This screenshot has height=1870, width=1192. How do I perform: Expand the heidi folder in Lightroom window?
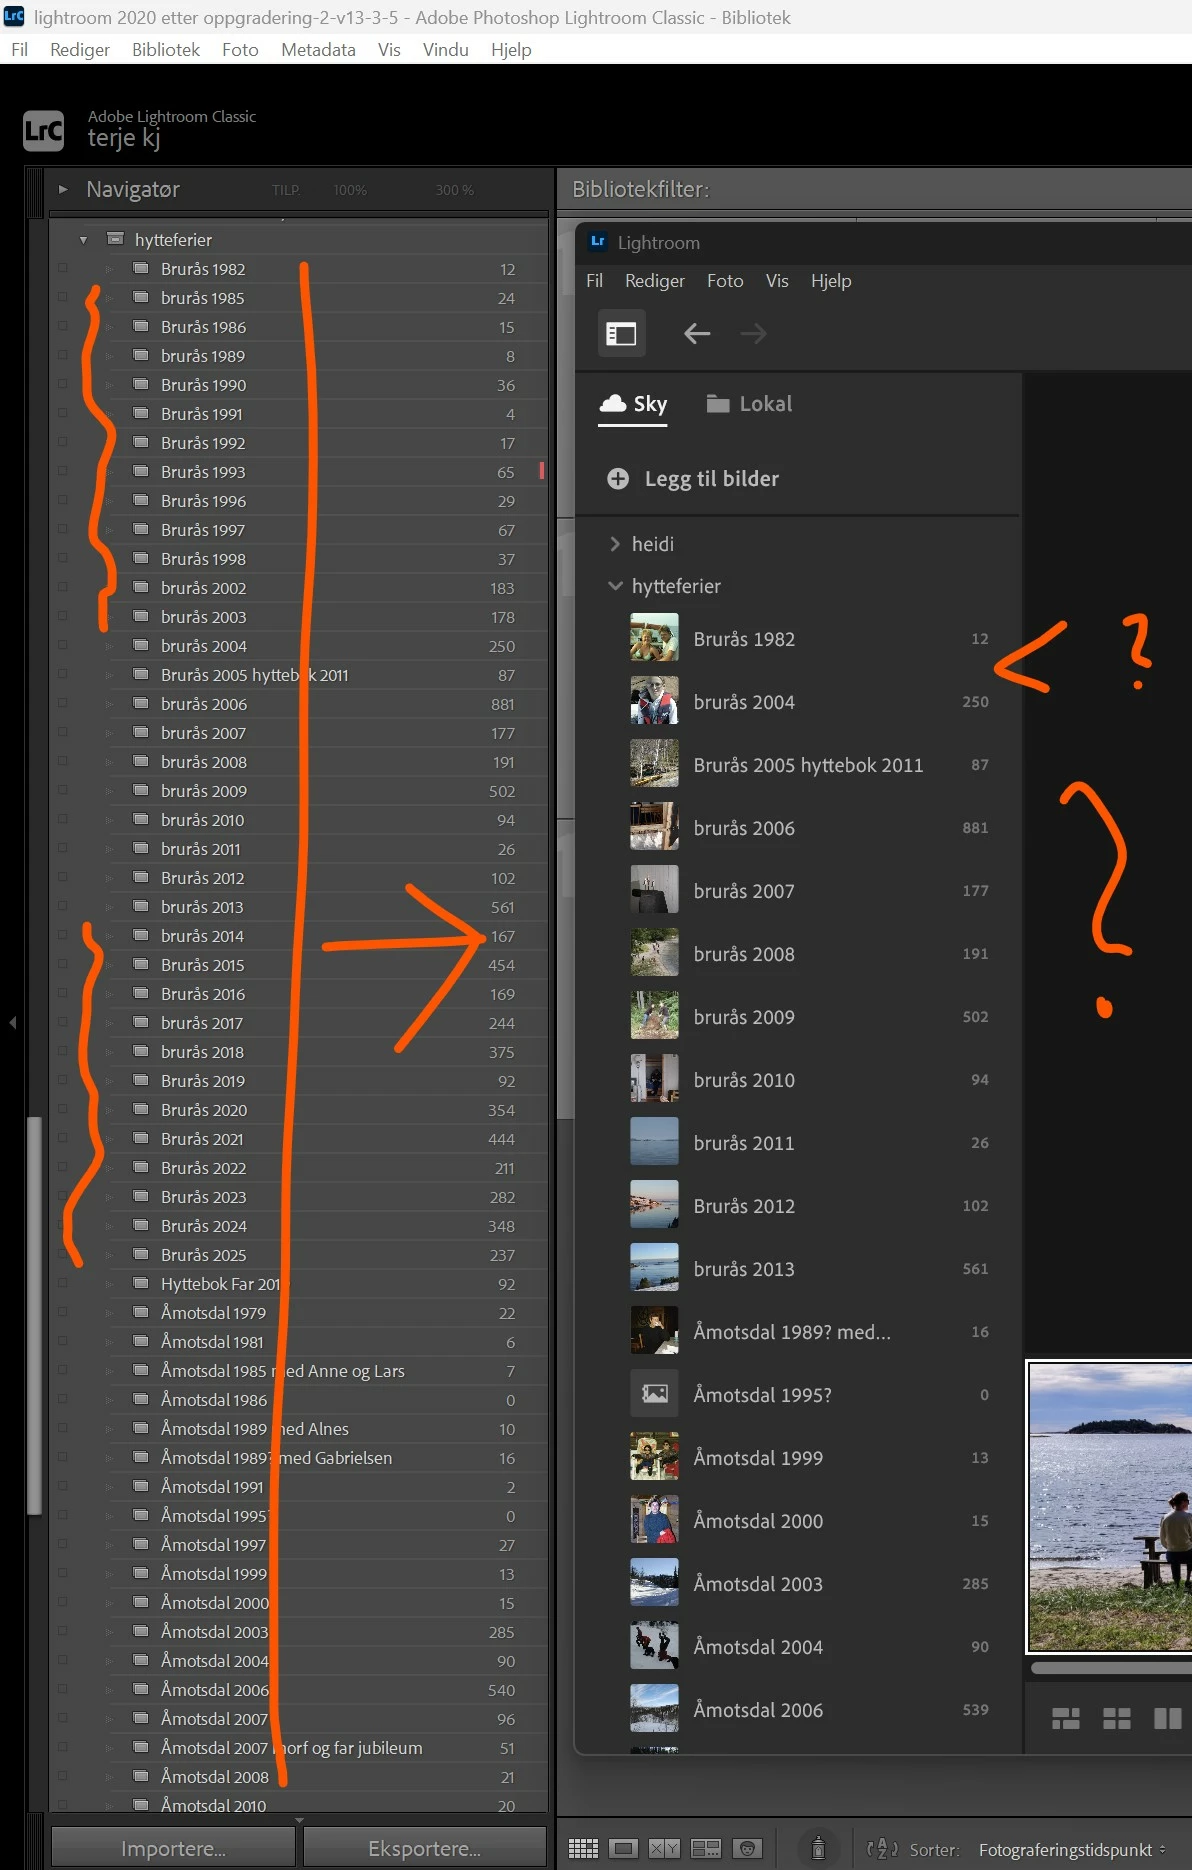[615, 544]
